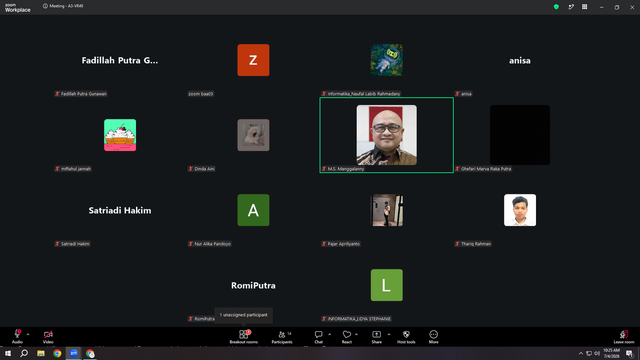
Task: Open the Participants list
Action: [x=282, y=337]
